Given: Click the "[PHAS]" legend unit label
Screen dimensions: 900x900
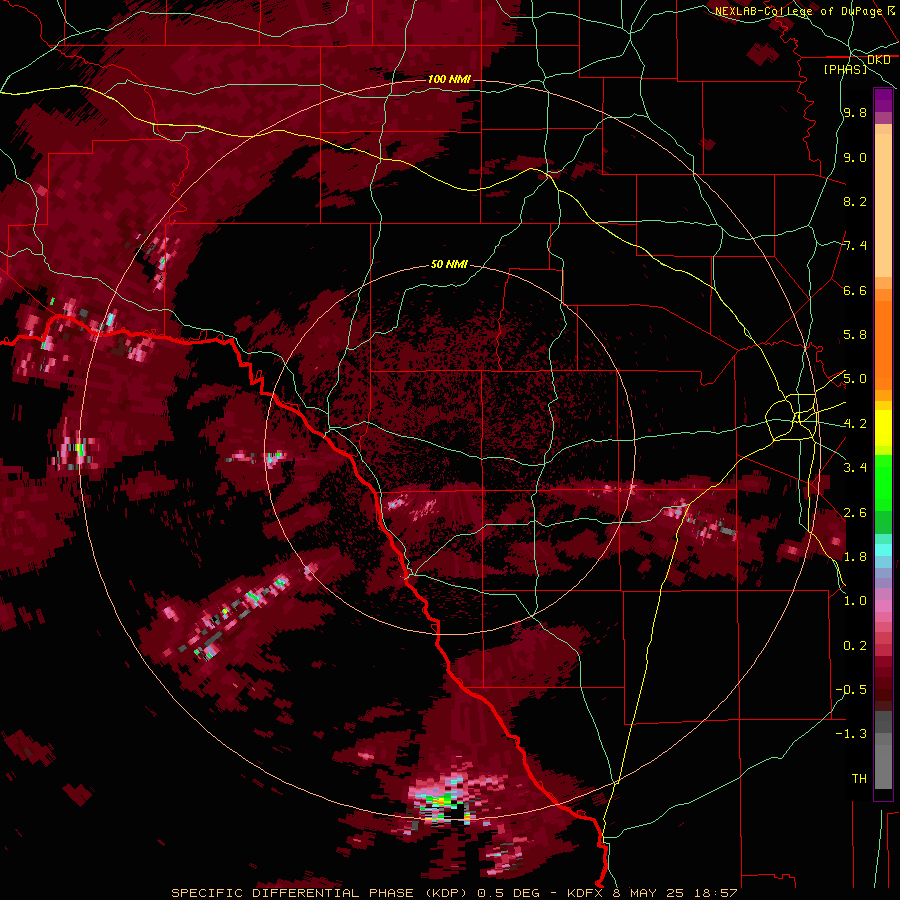Looking at the screenshot, I should 845,70.
